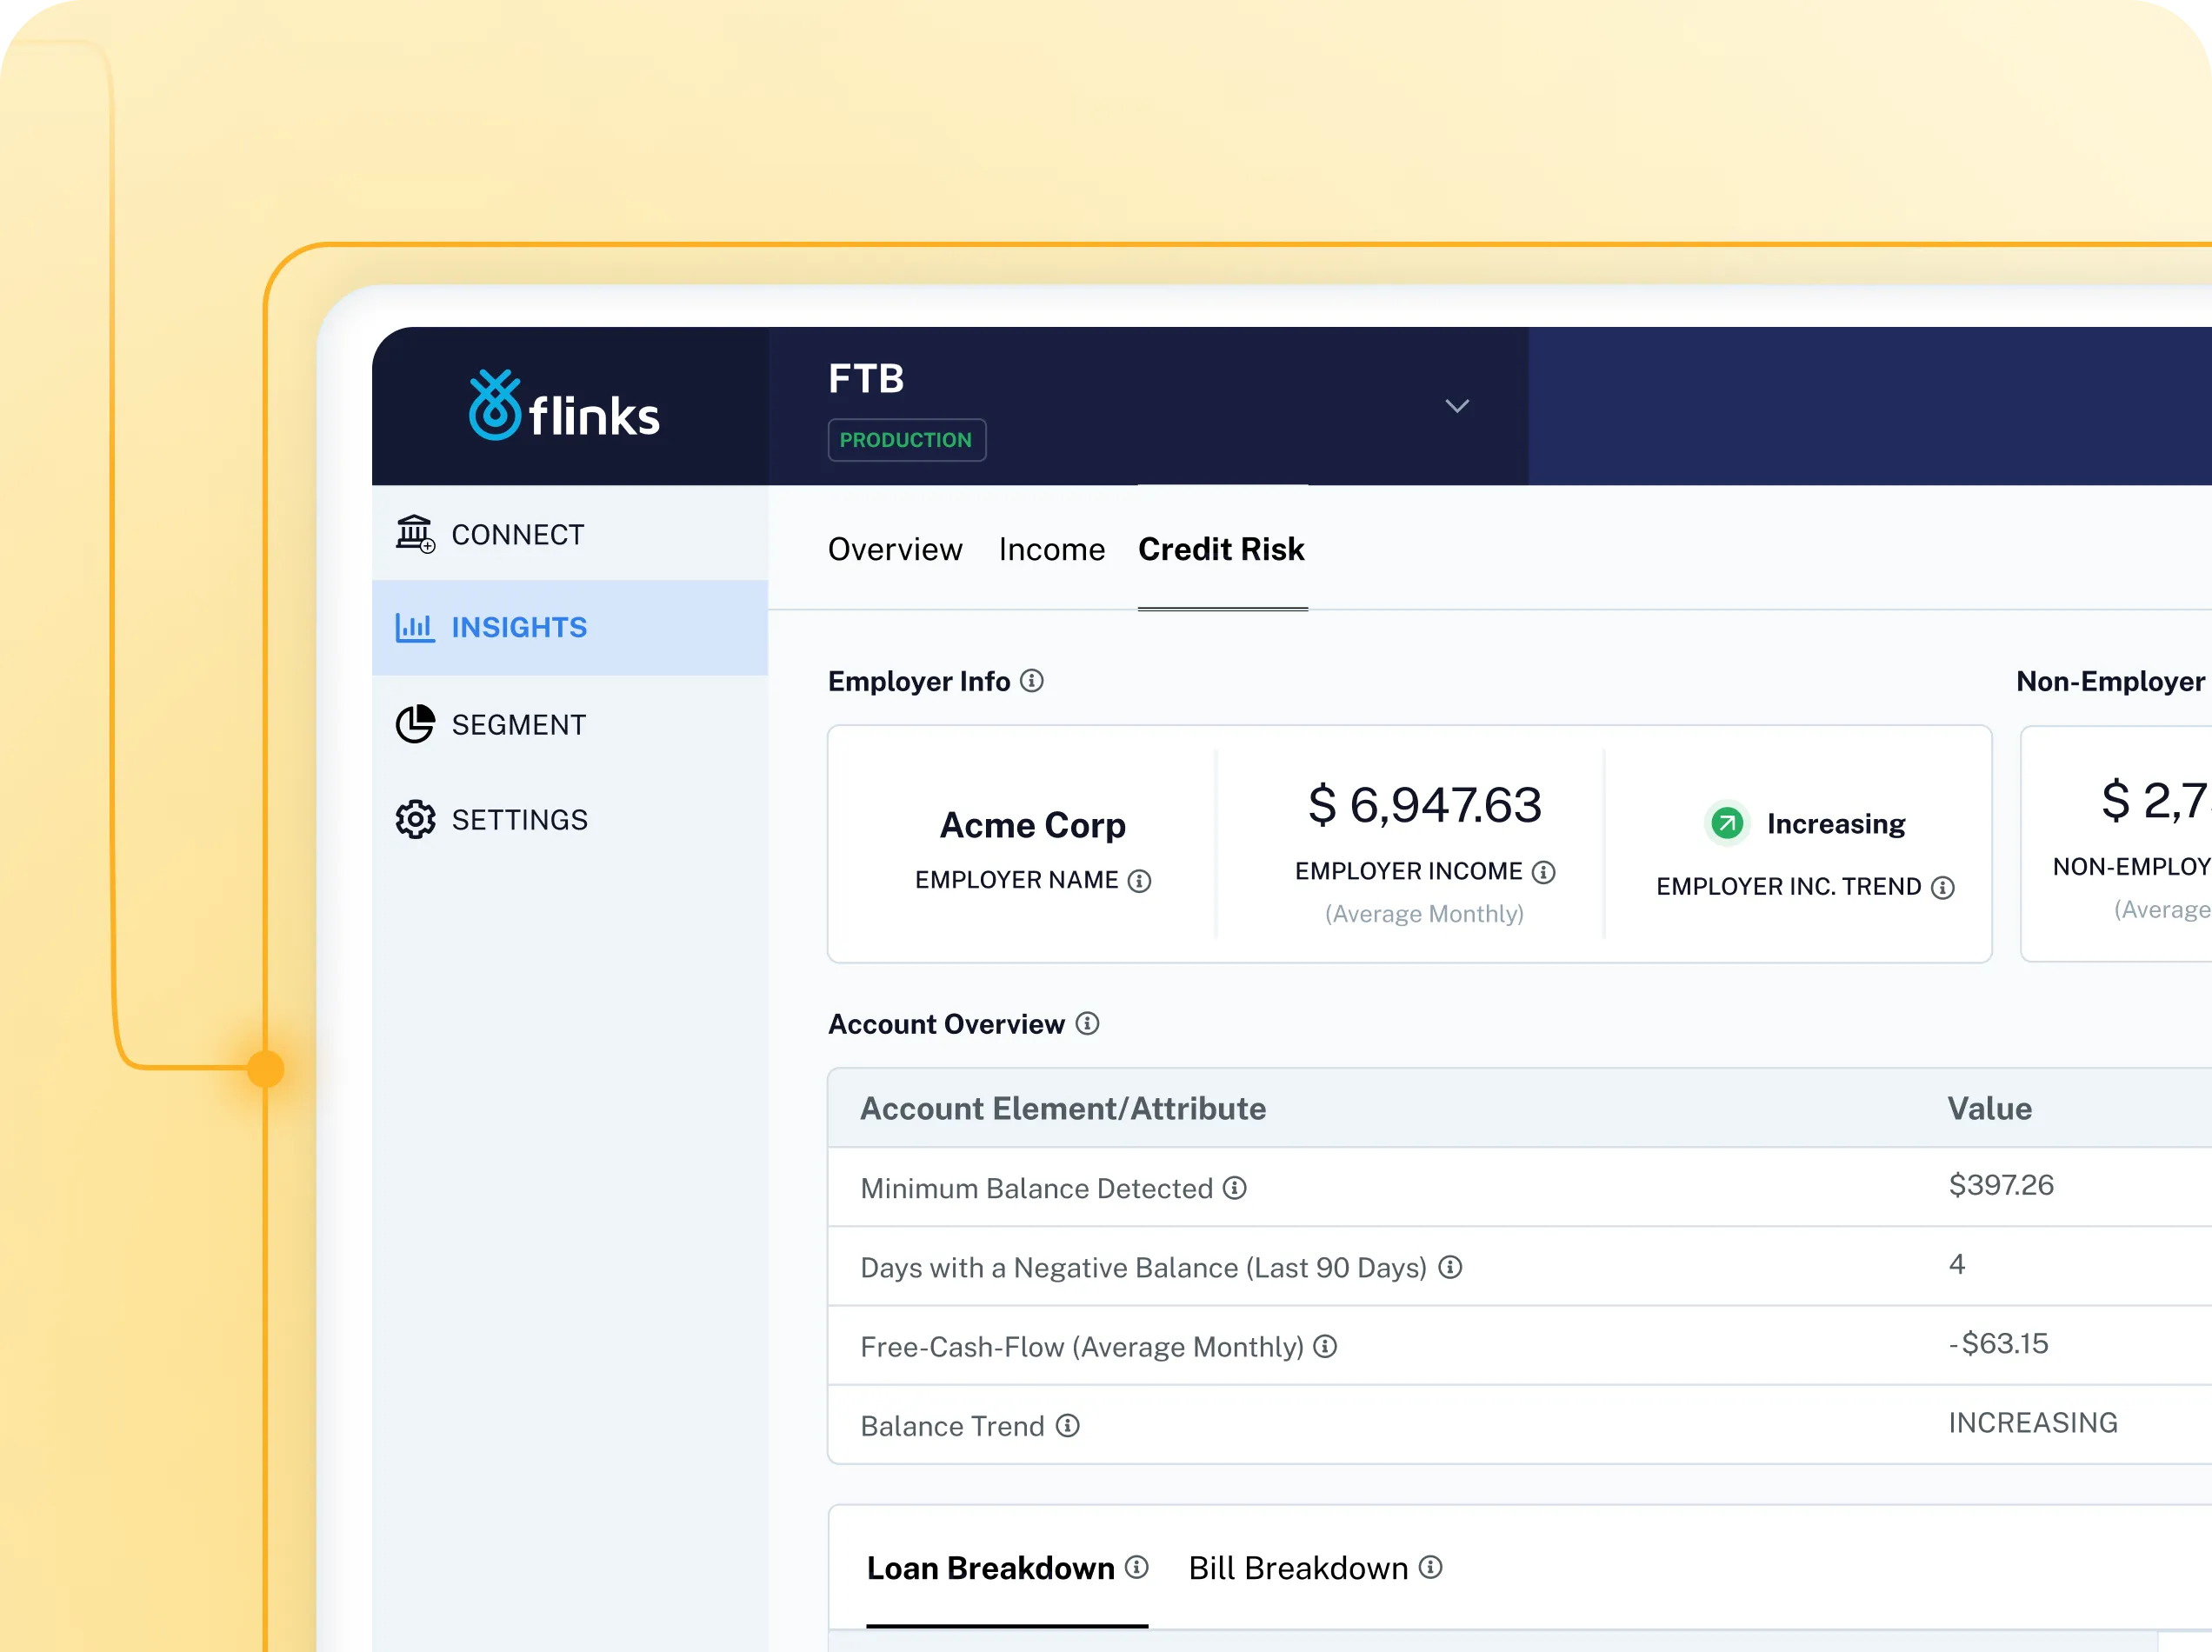2212x1652 pixels.
Task: Click the Connect bank icon in sidebar
Action: 414,534
